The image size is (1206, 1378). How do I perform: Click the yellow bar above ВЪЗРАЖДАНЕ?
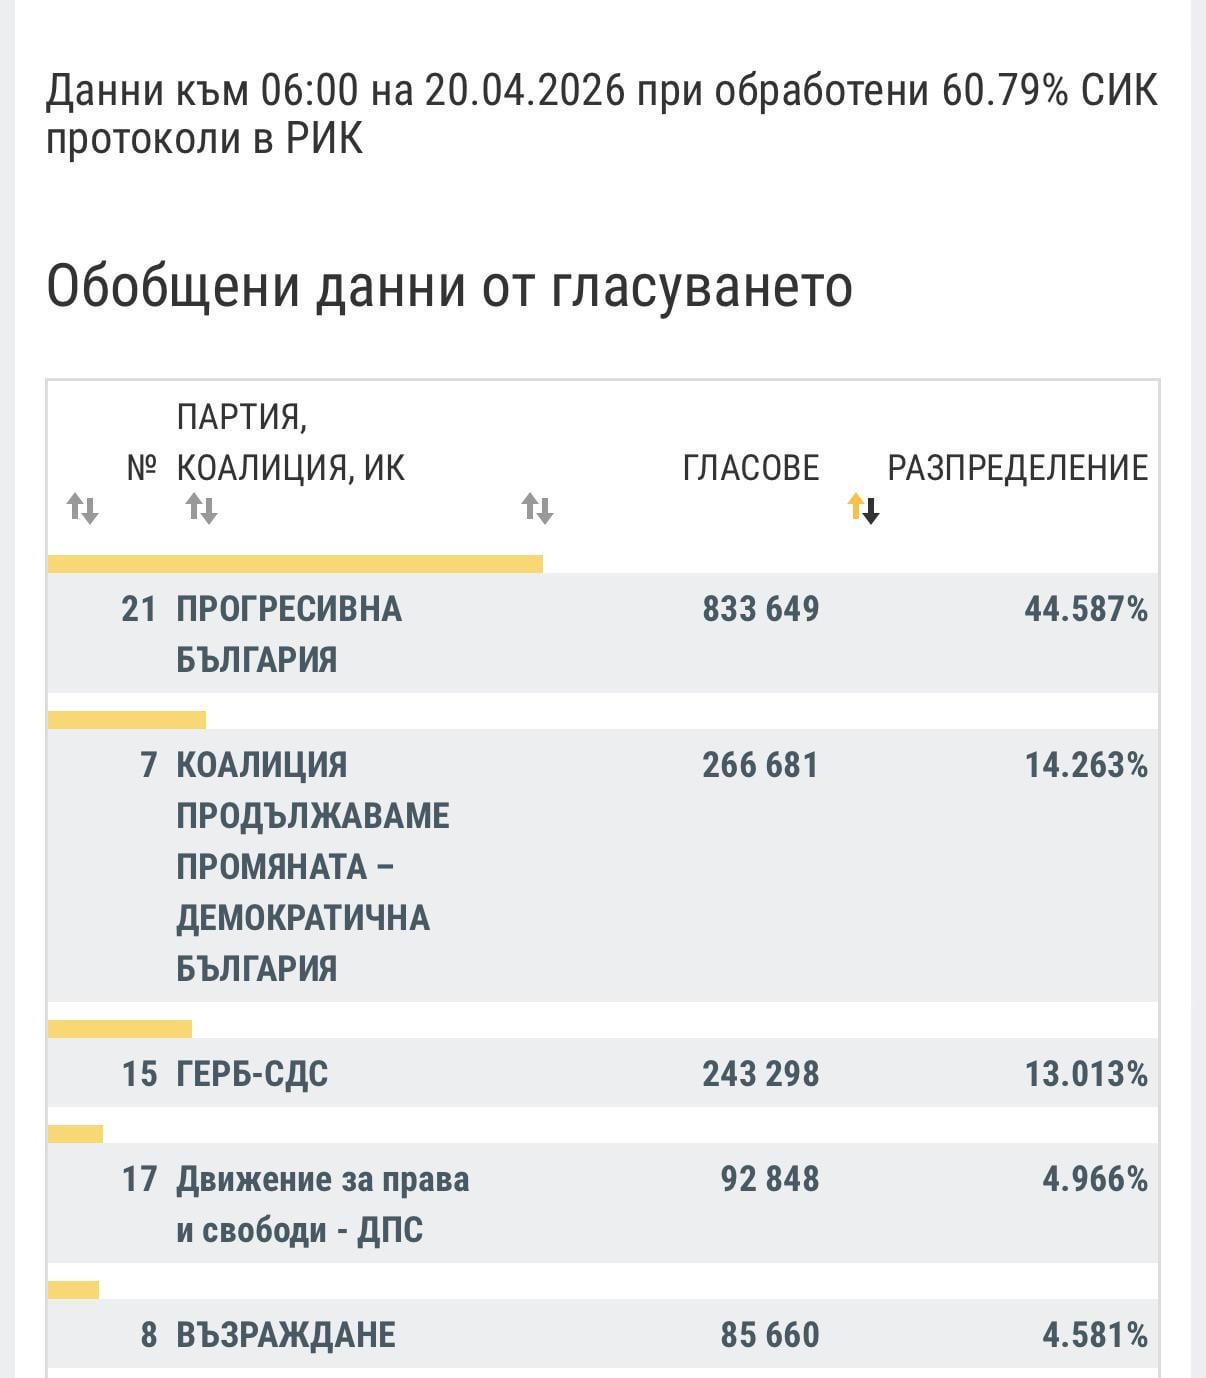click(73, 1290)
